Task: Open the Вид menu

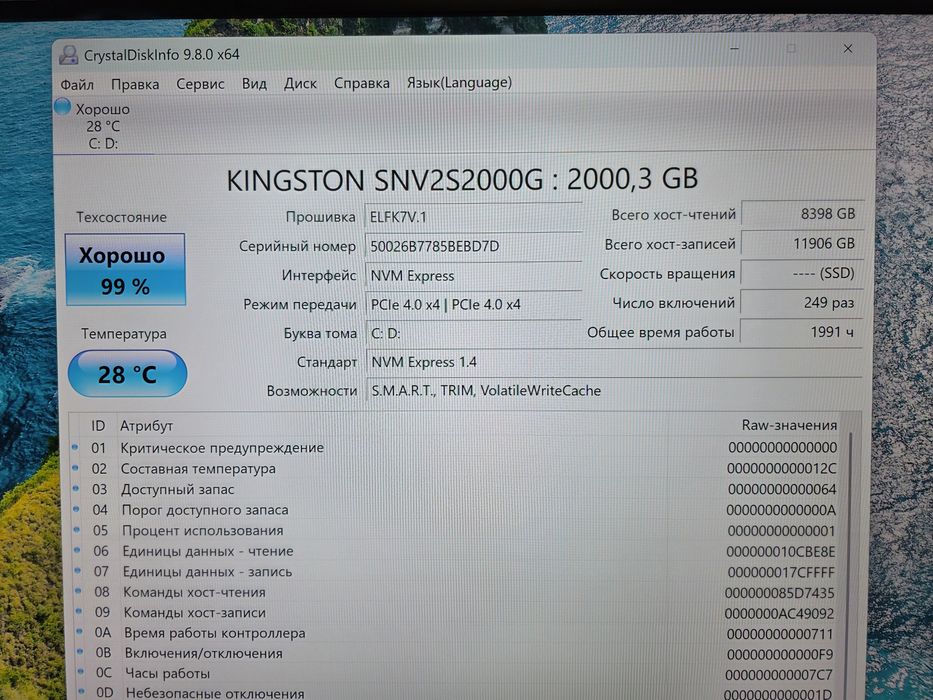Action: 254,84
